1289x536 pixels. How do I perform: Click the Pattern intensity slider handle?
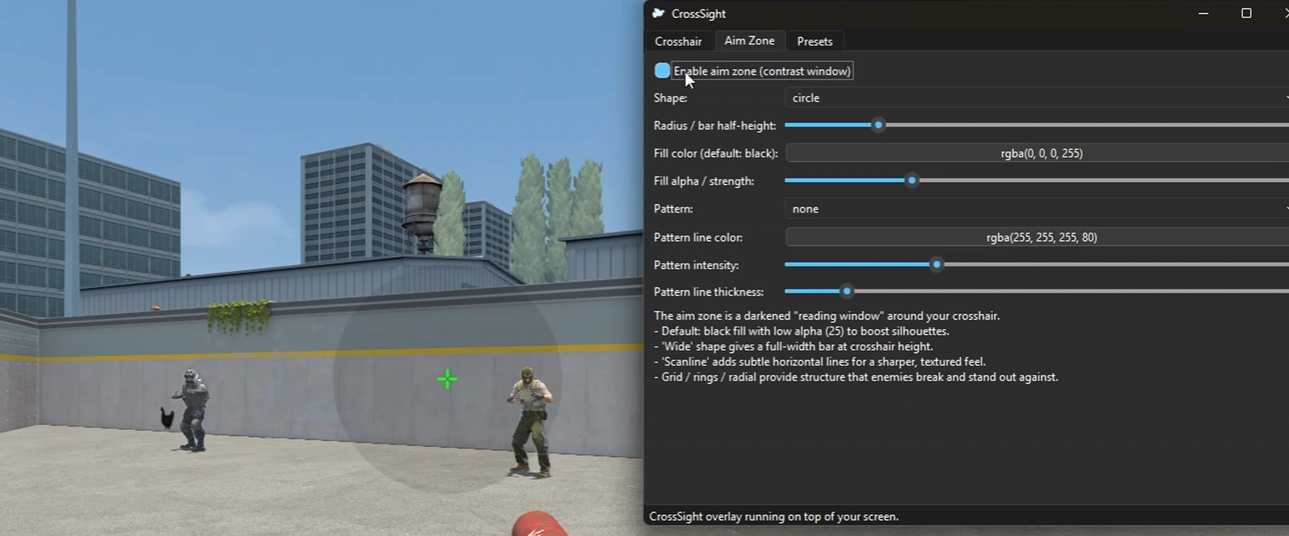936,265
